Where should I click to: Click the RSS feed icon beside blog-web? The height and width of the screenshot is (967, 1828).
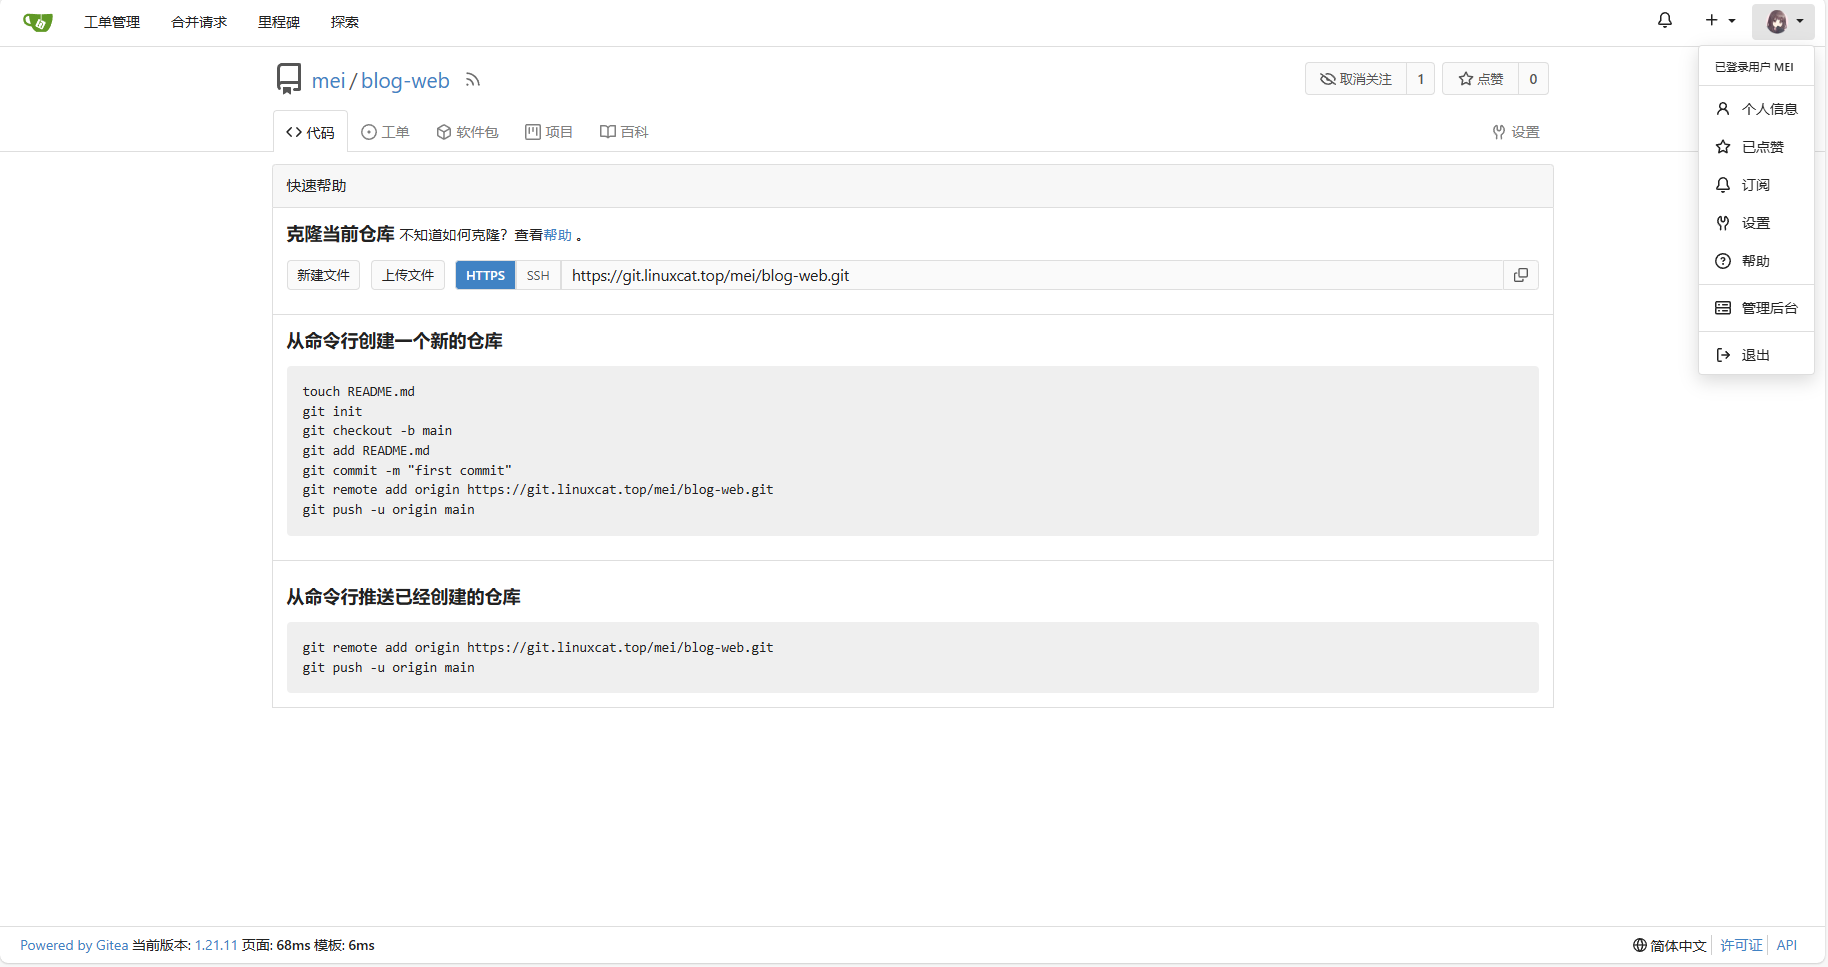tap(473, 81)
